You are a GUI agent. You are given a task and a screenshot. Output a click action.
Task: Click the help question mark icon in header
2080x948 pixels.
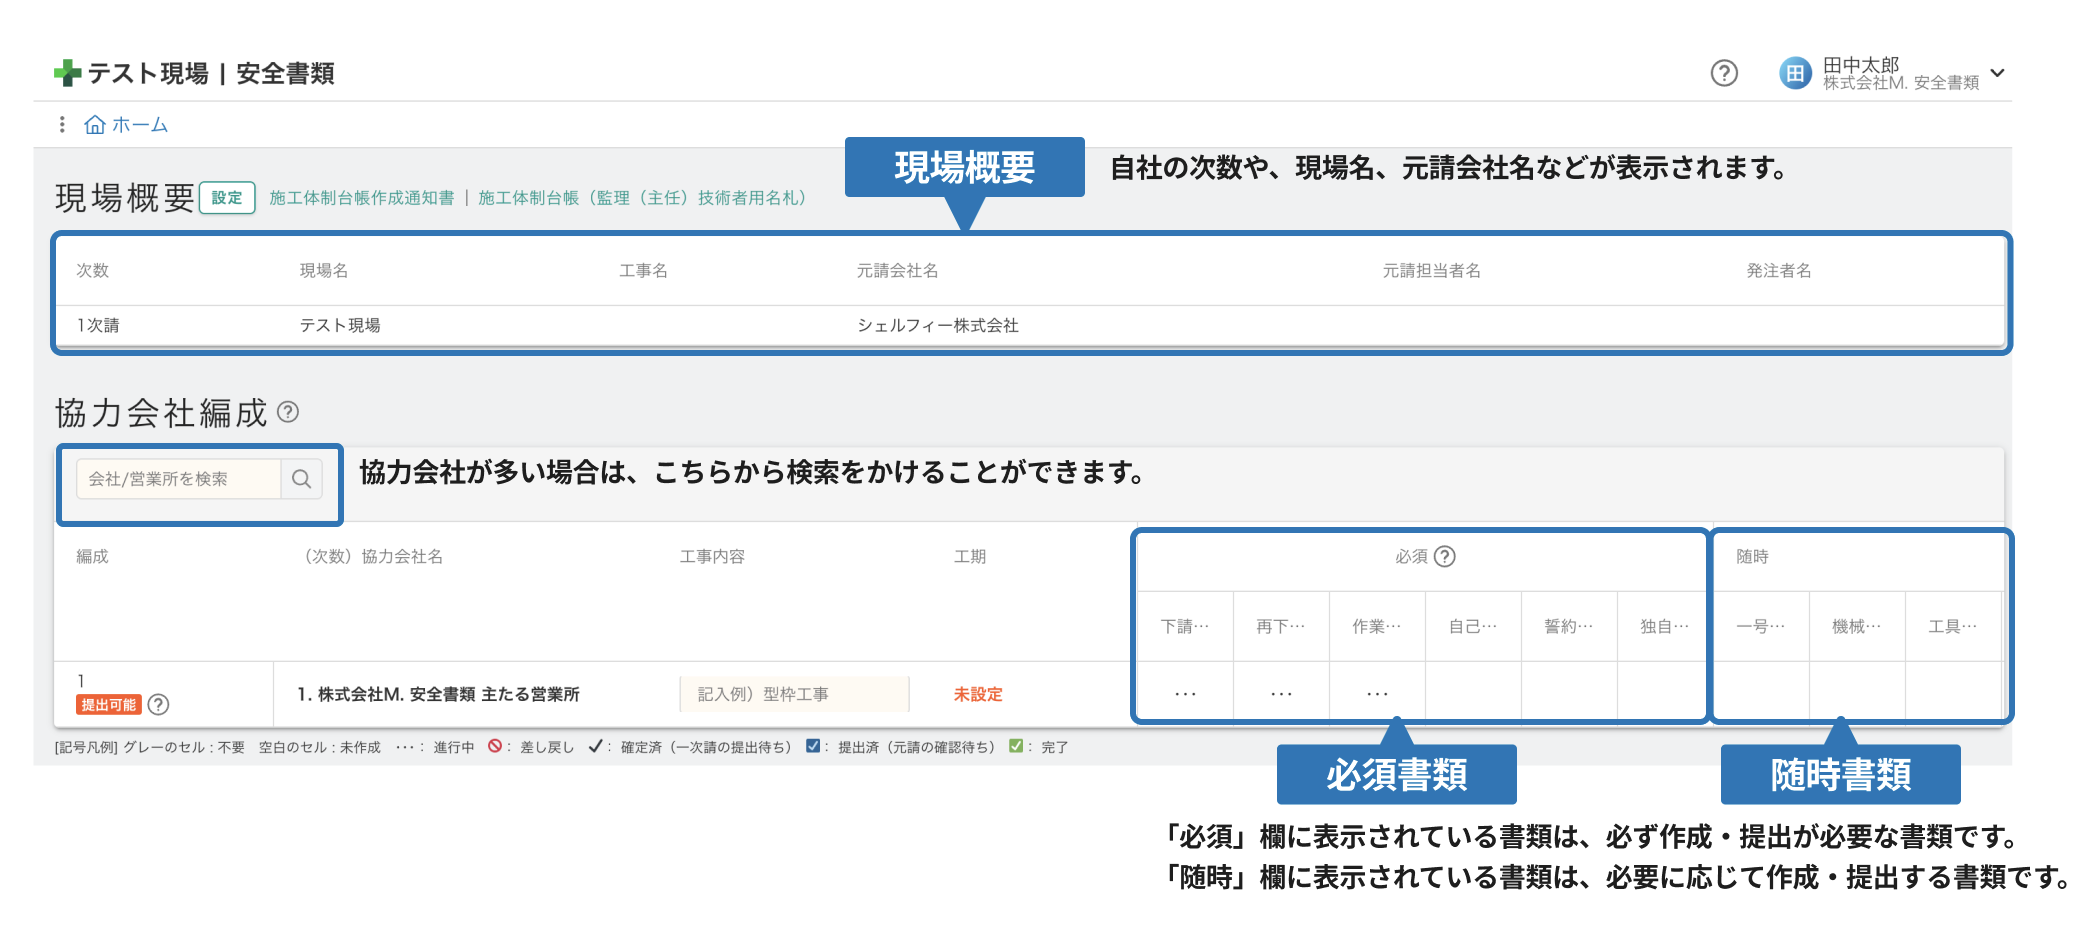click(x=1724, y=73)
